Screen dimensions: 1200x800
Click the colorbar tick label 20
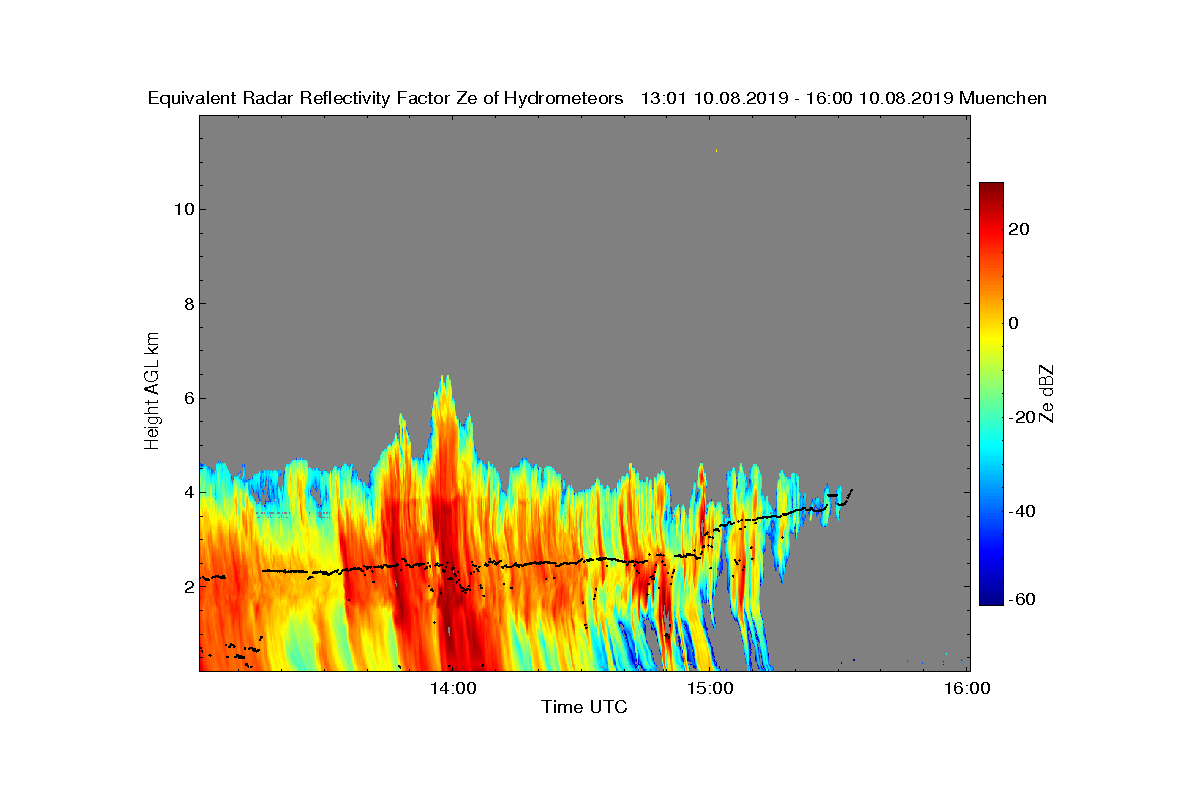(x=1020, y=229)
